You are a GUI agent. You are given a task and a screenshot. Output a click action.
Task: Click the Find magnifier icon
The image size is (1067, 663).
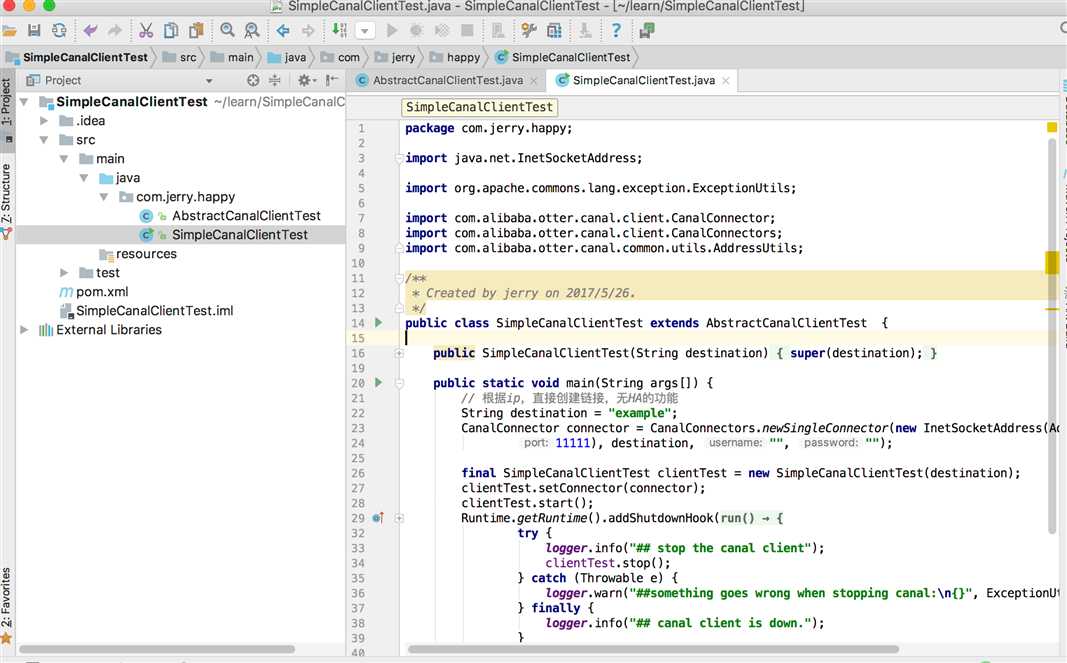(x=227, y=31)
